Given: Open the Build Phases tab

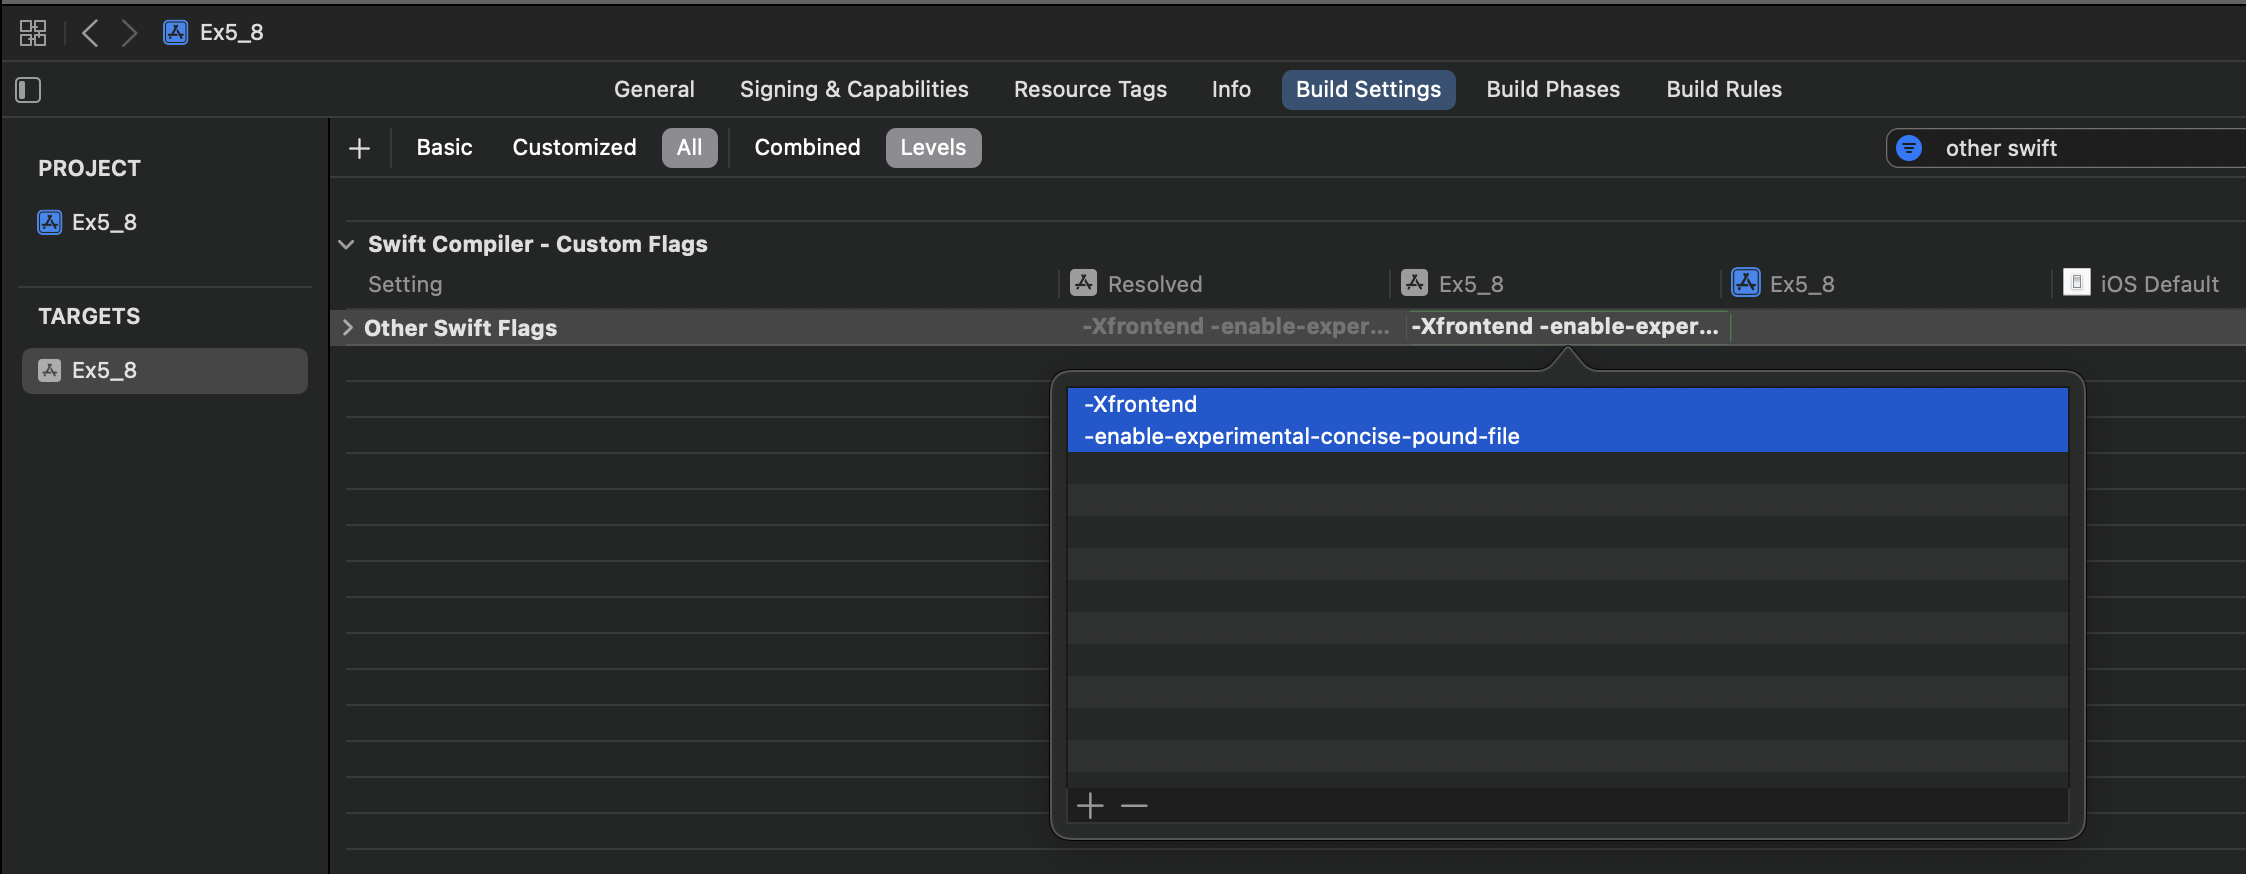Looking at the screenshot, I should pos(1553,89).
